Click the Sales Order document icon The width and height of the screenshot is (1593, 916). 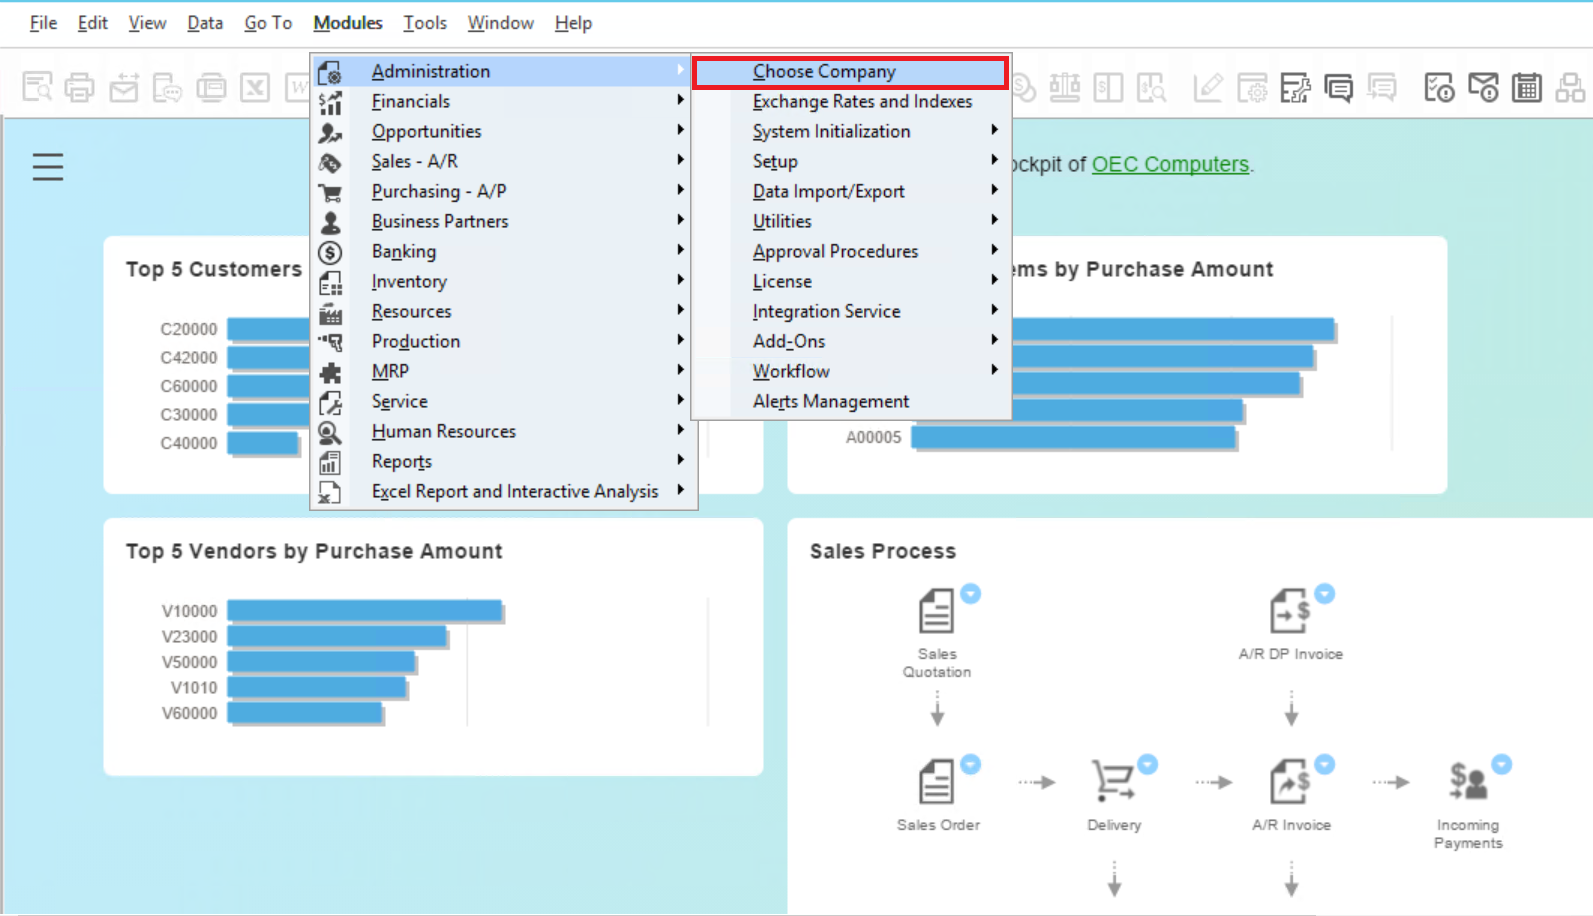[936, 782]
